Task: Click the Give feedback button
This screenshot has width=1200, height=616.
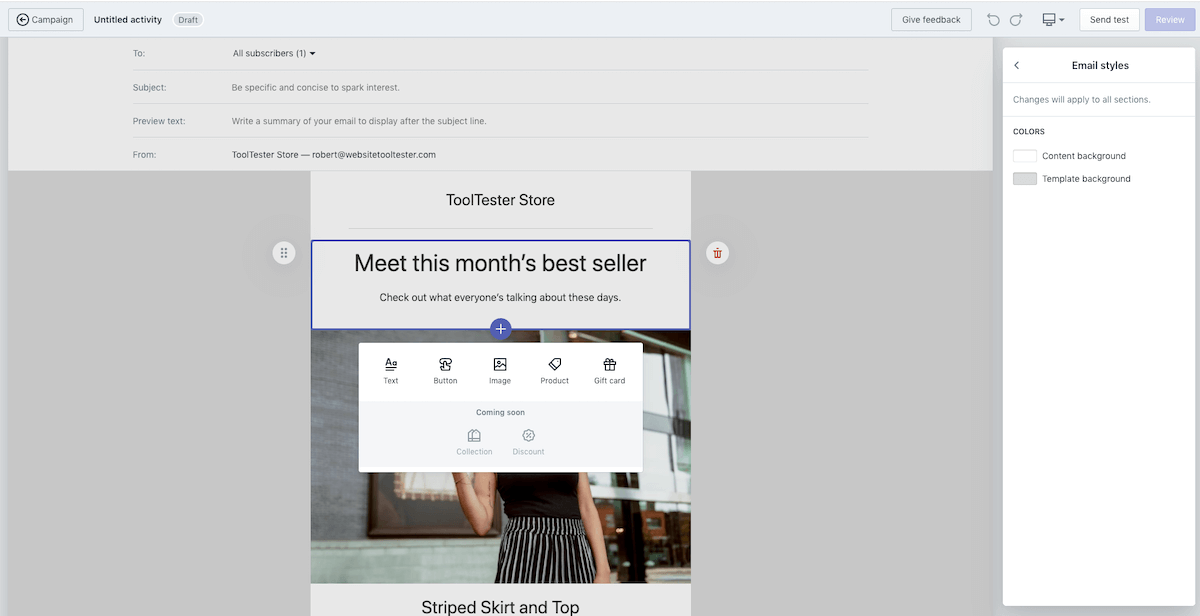Action: click(x=931, y=20)
